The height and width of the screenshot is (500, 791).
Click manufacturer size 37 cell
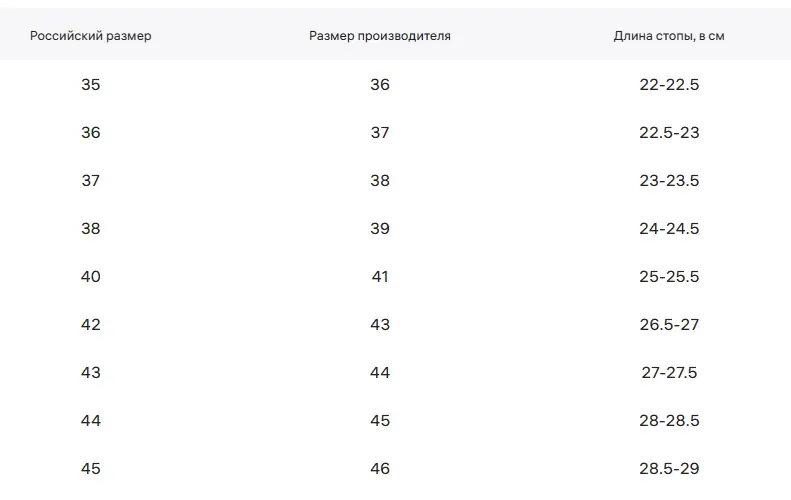pos(380,133)
